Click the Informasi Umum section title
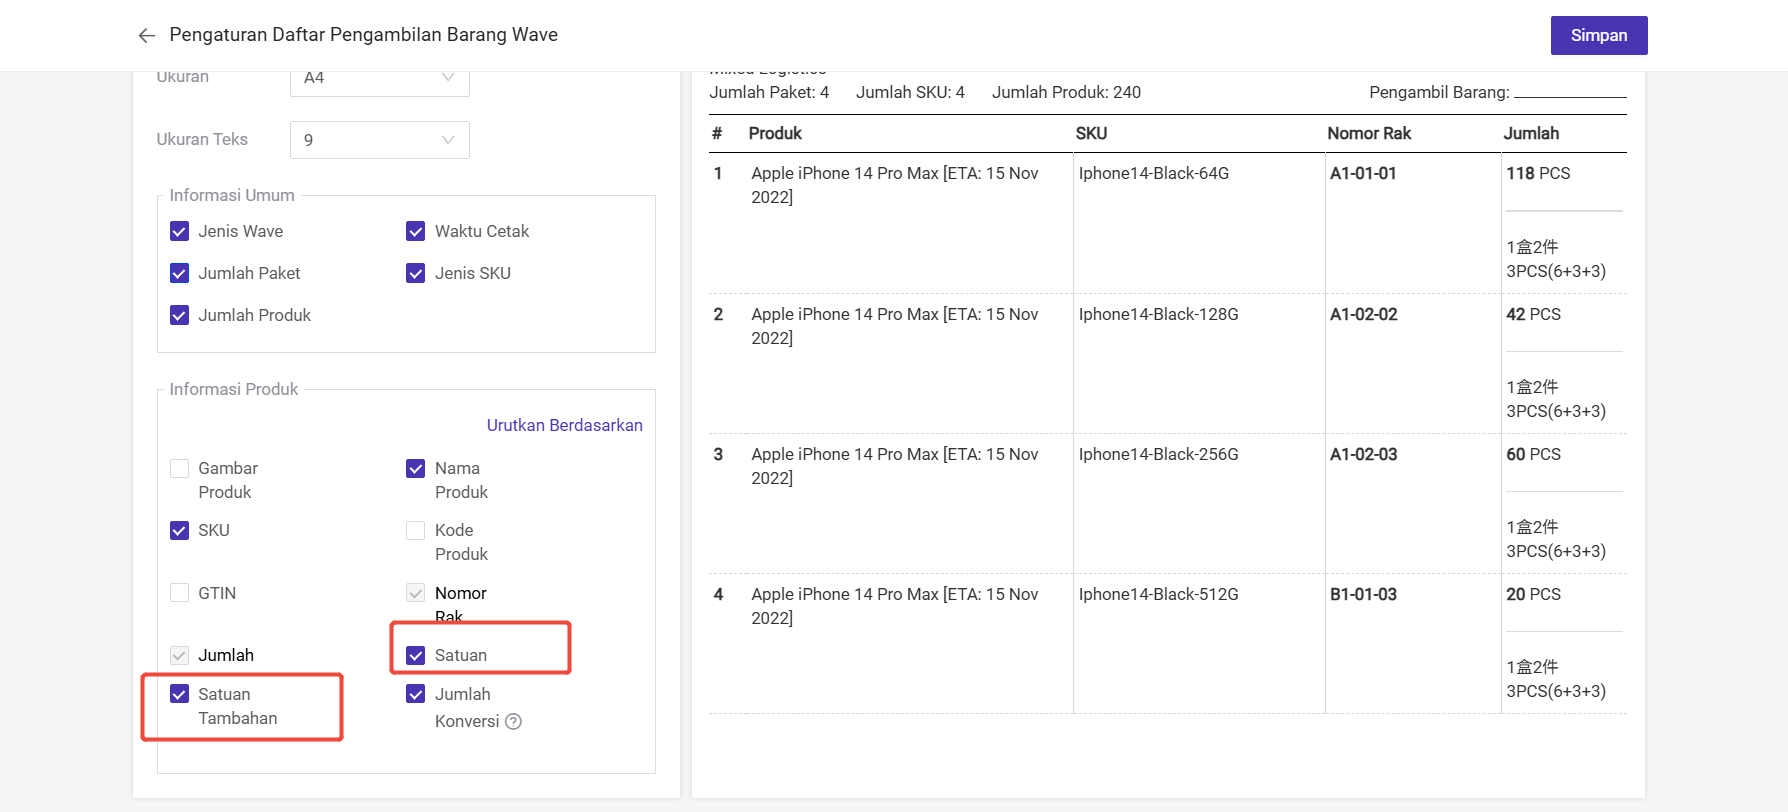The height and width of the screenshot is (812, 1788). [232, 195]
